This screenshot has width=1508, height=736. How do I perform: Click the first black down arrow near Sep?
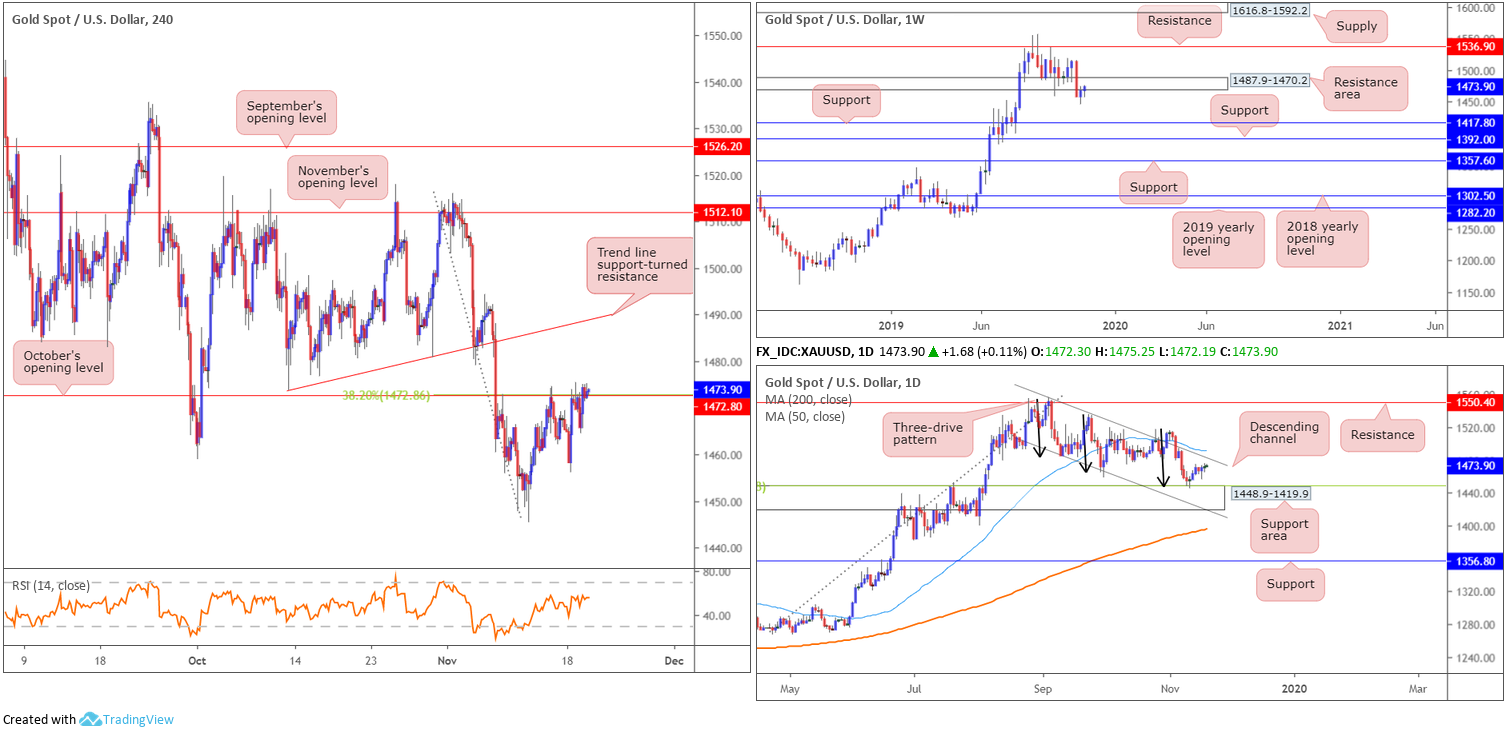pos(1039,438)
